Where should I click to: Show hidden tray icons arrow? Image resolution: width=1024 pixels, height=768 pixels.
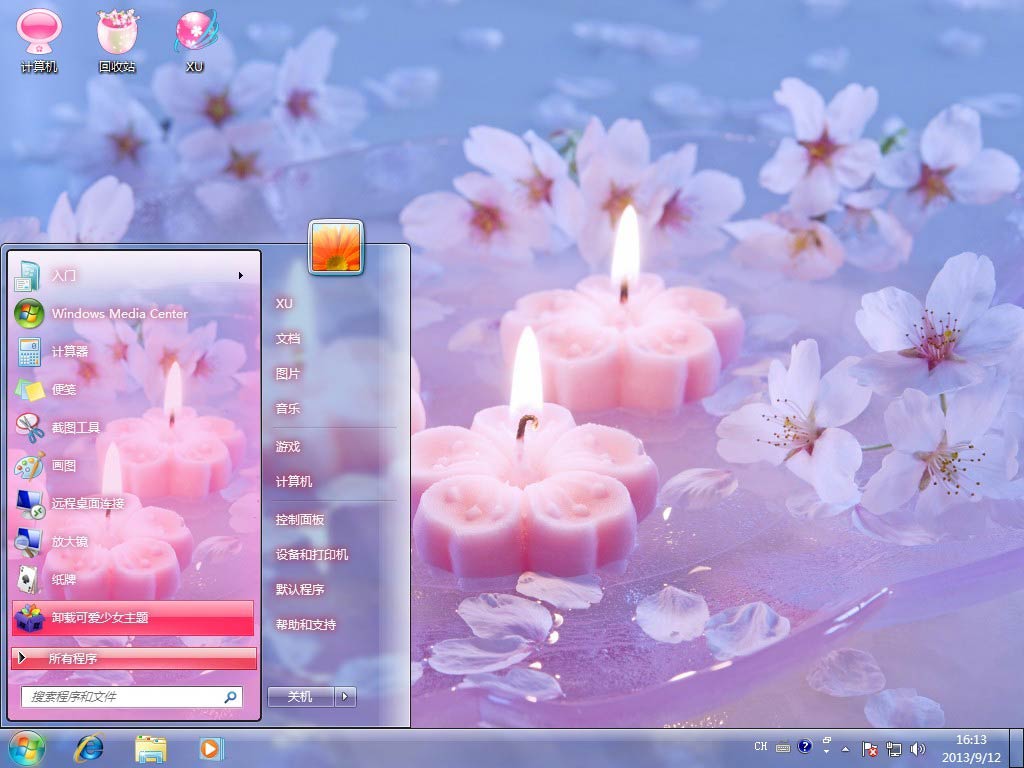(846, 748)
